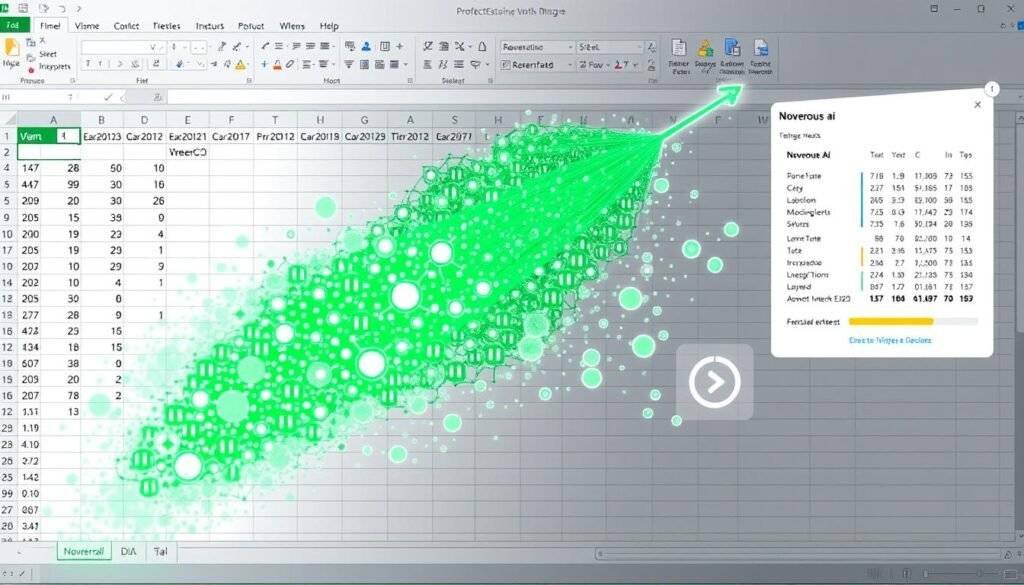Expand the Font group dialog launcher
The image size is (1024, 585).
249,80
